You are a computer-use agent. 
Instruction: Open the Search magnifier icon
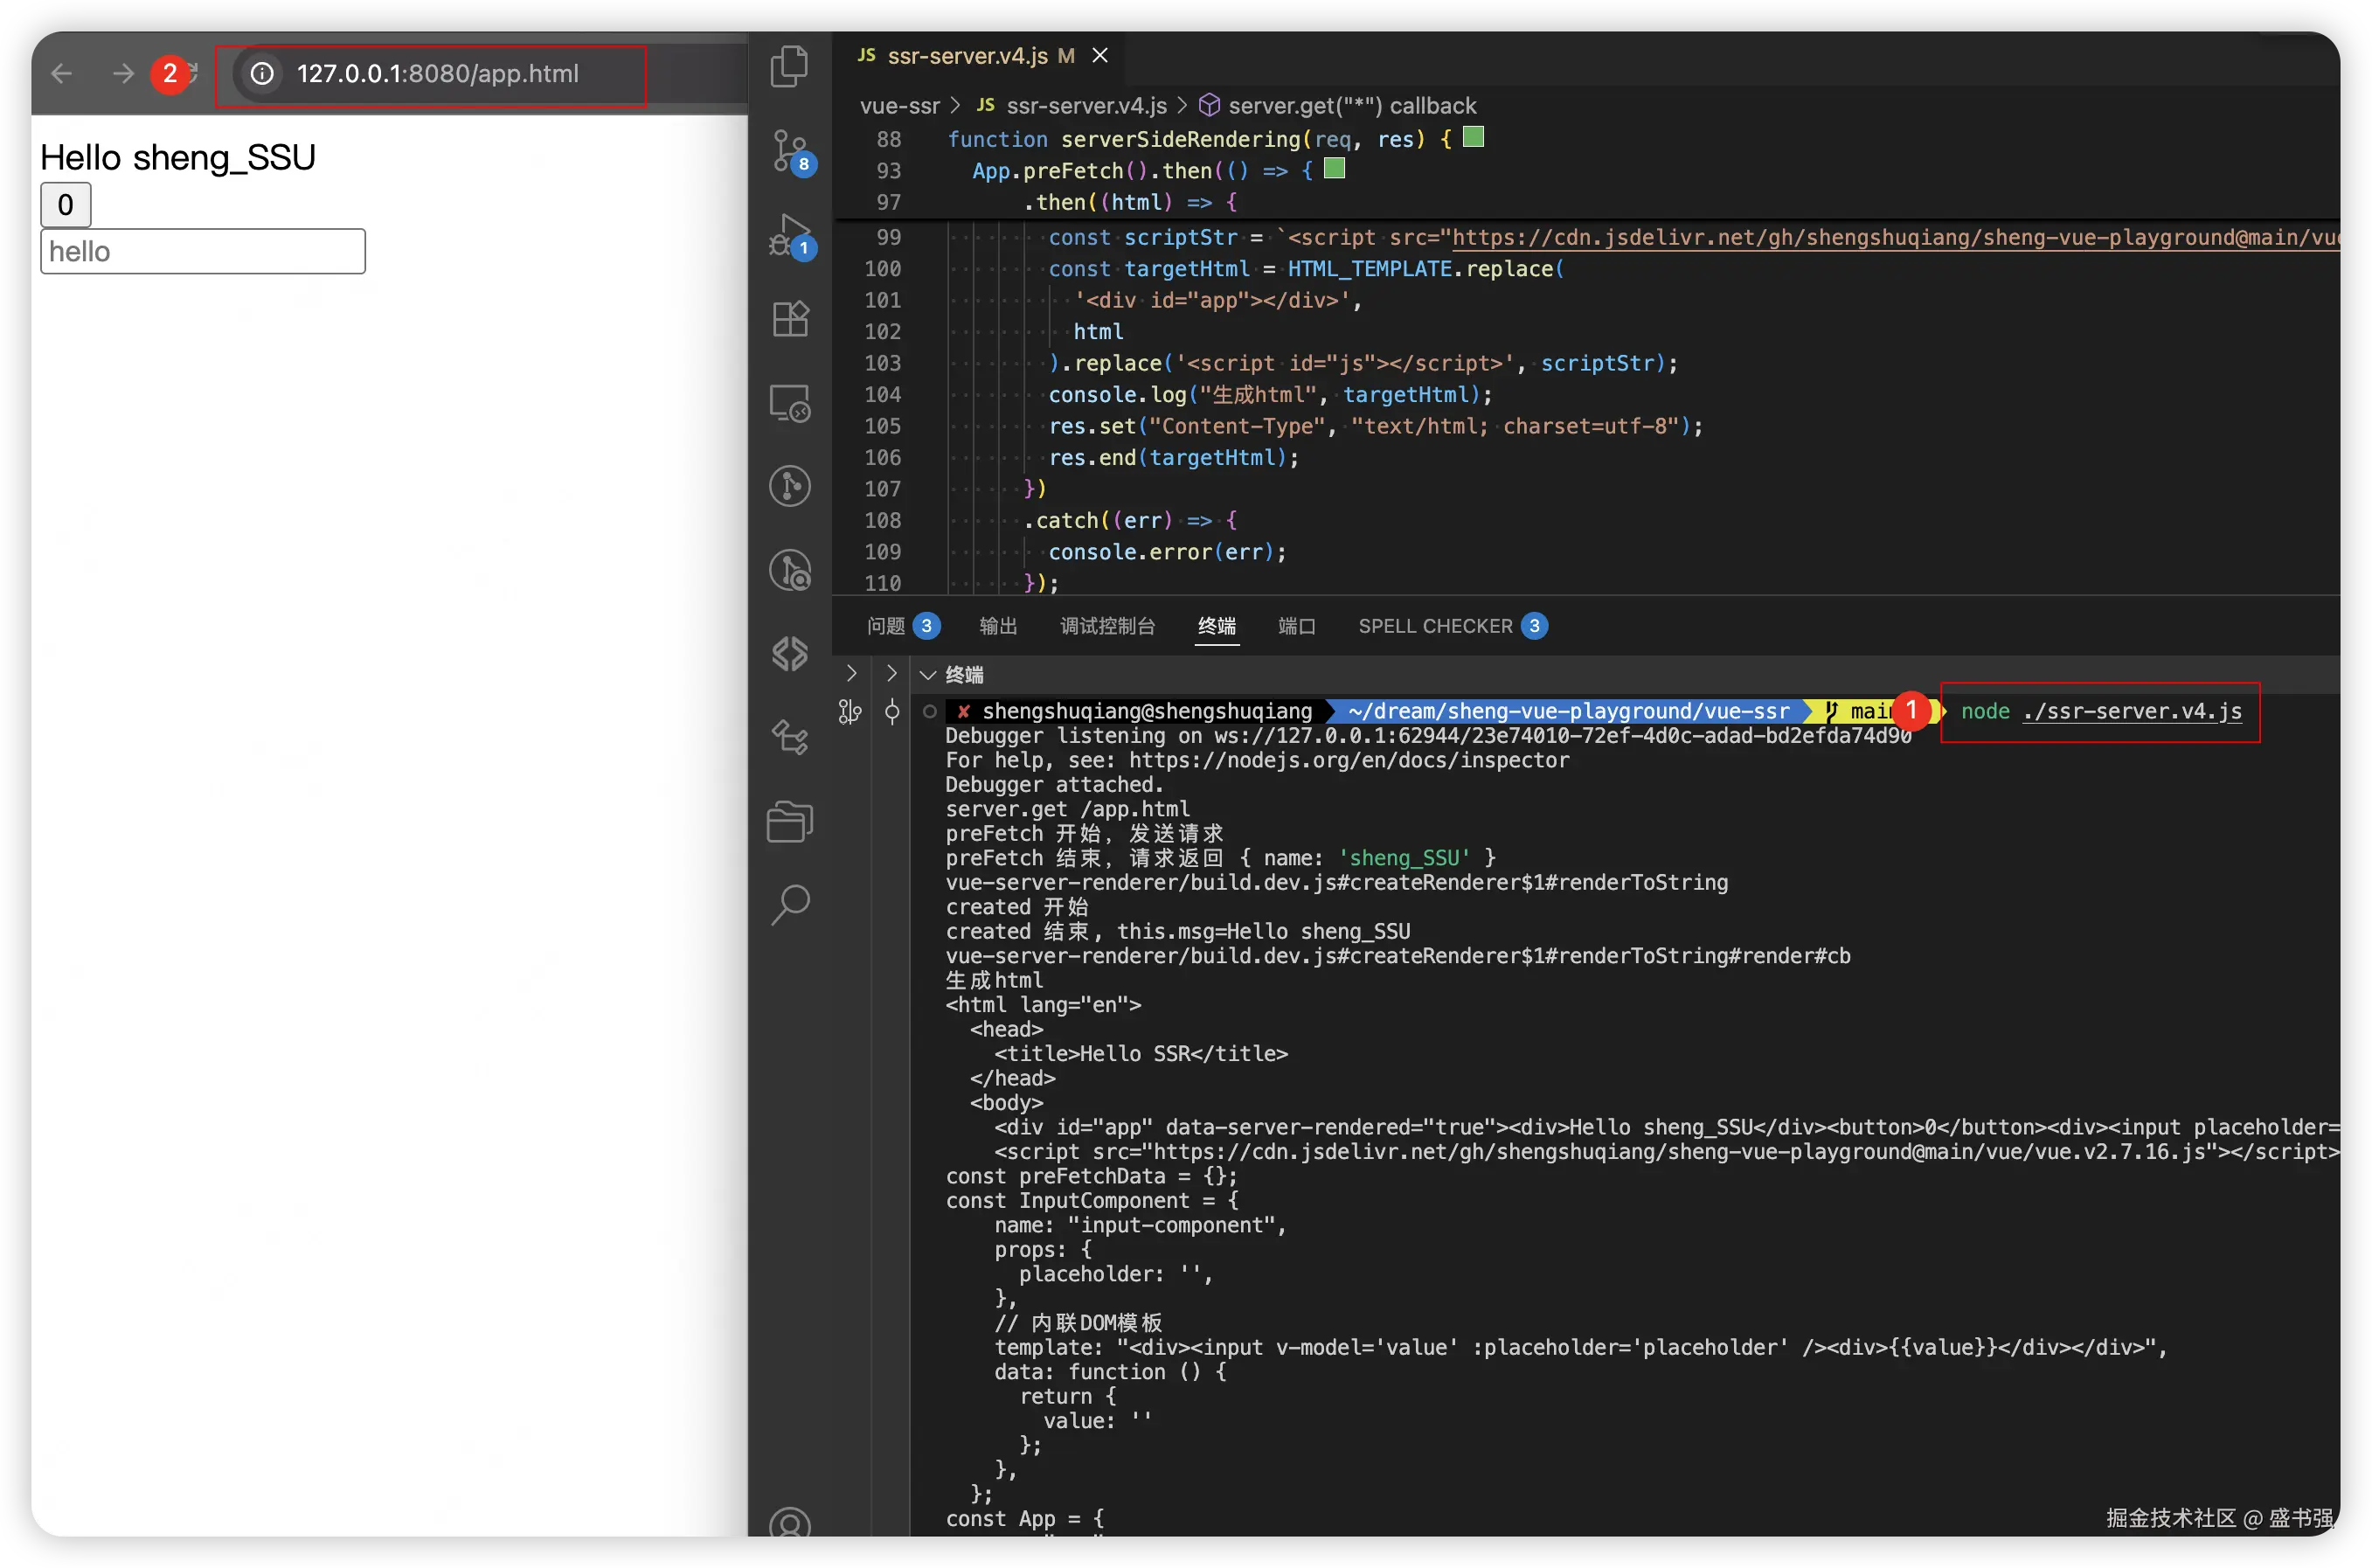(x=790, y=905)
